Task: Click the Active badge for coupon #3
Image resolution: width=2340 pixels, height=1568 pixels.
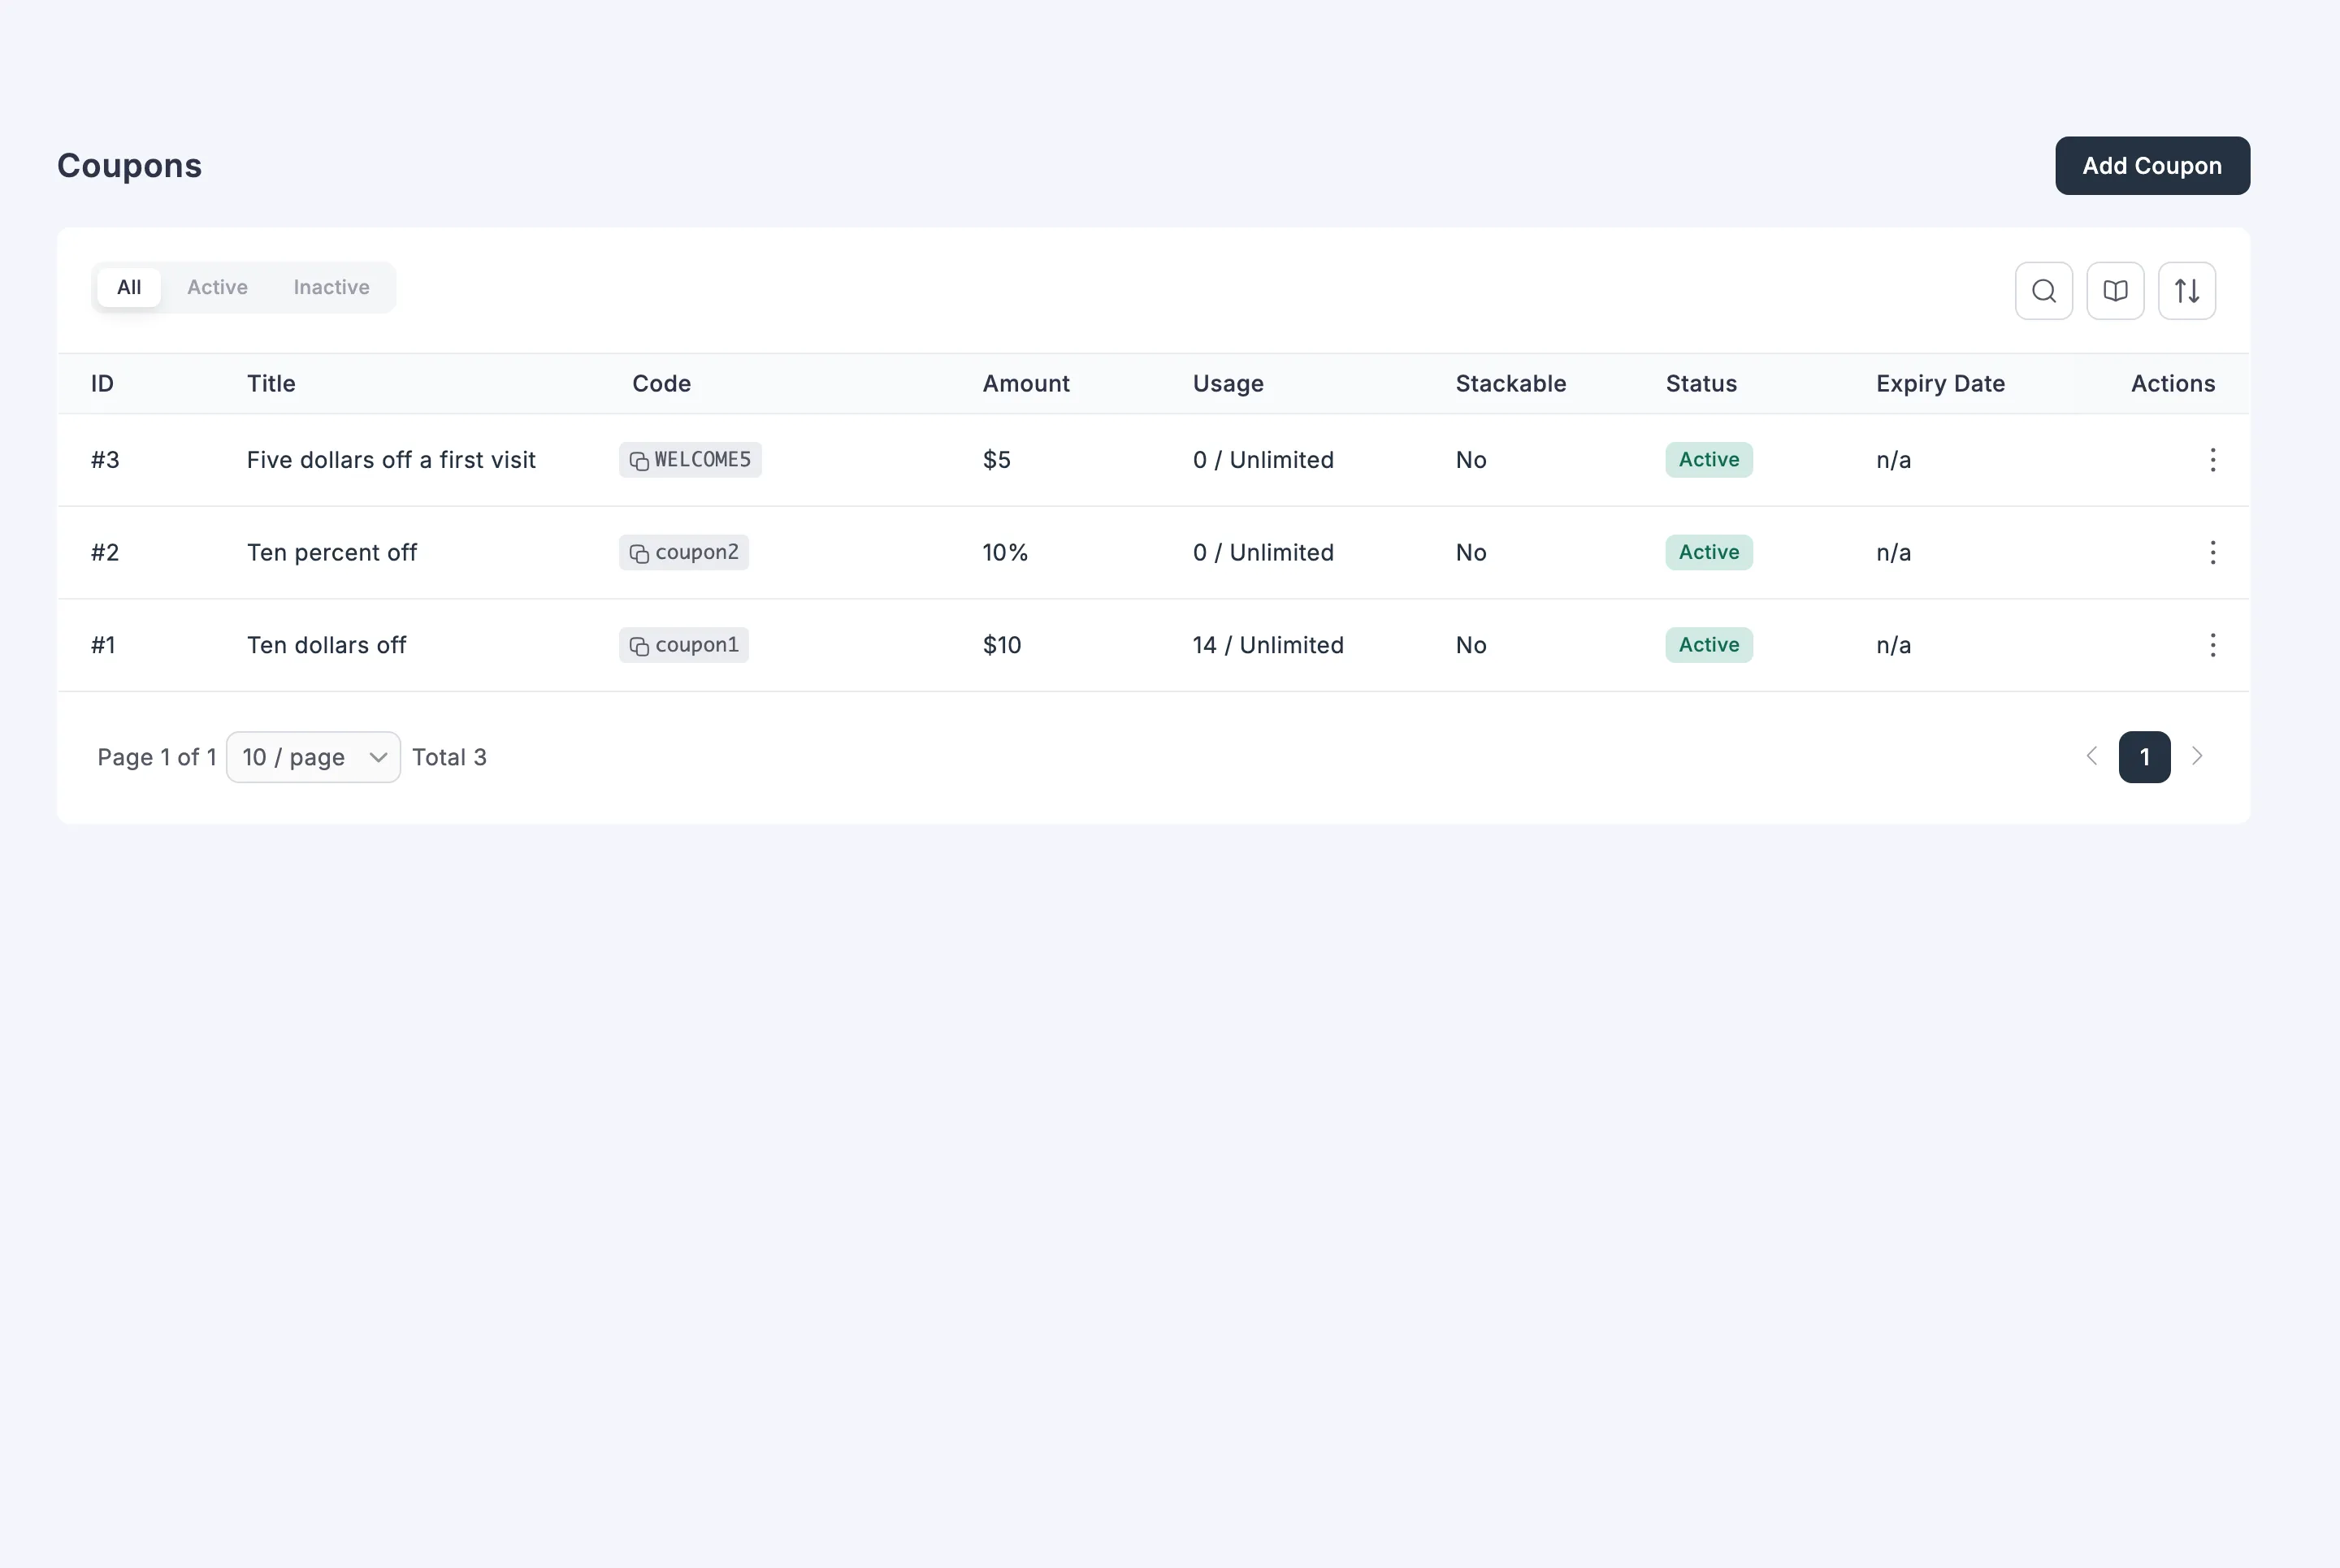Action: tap(1708, 460)
